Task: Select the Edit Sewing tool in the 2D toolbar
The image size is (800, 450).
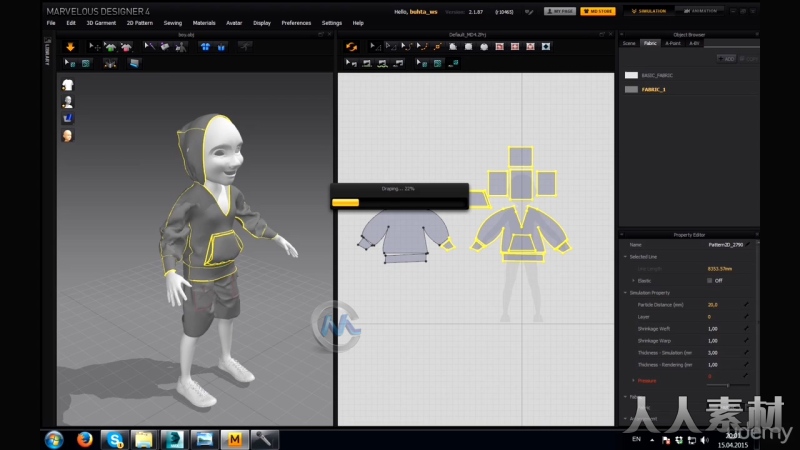Action: (351, 63)
